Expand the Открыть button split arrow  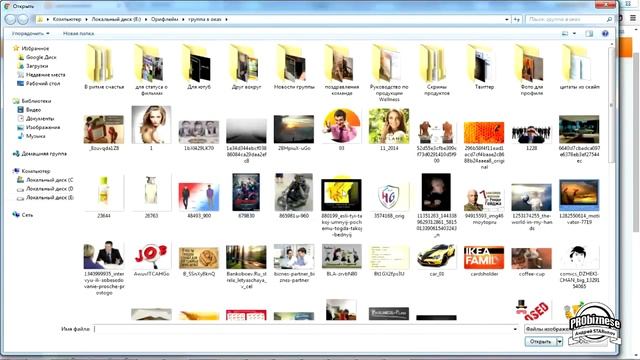click(560, 341)
